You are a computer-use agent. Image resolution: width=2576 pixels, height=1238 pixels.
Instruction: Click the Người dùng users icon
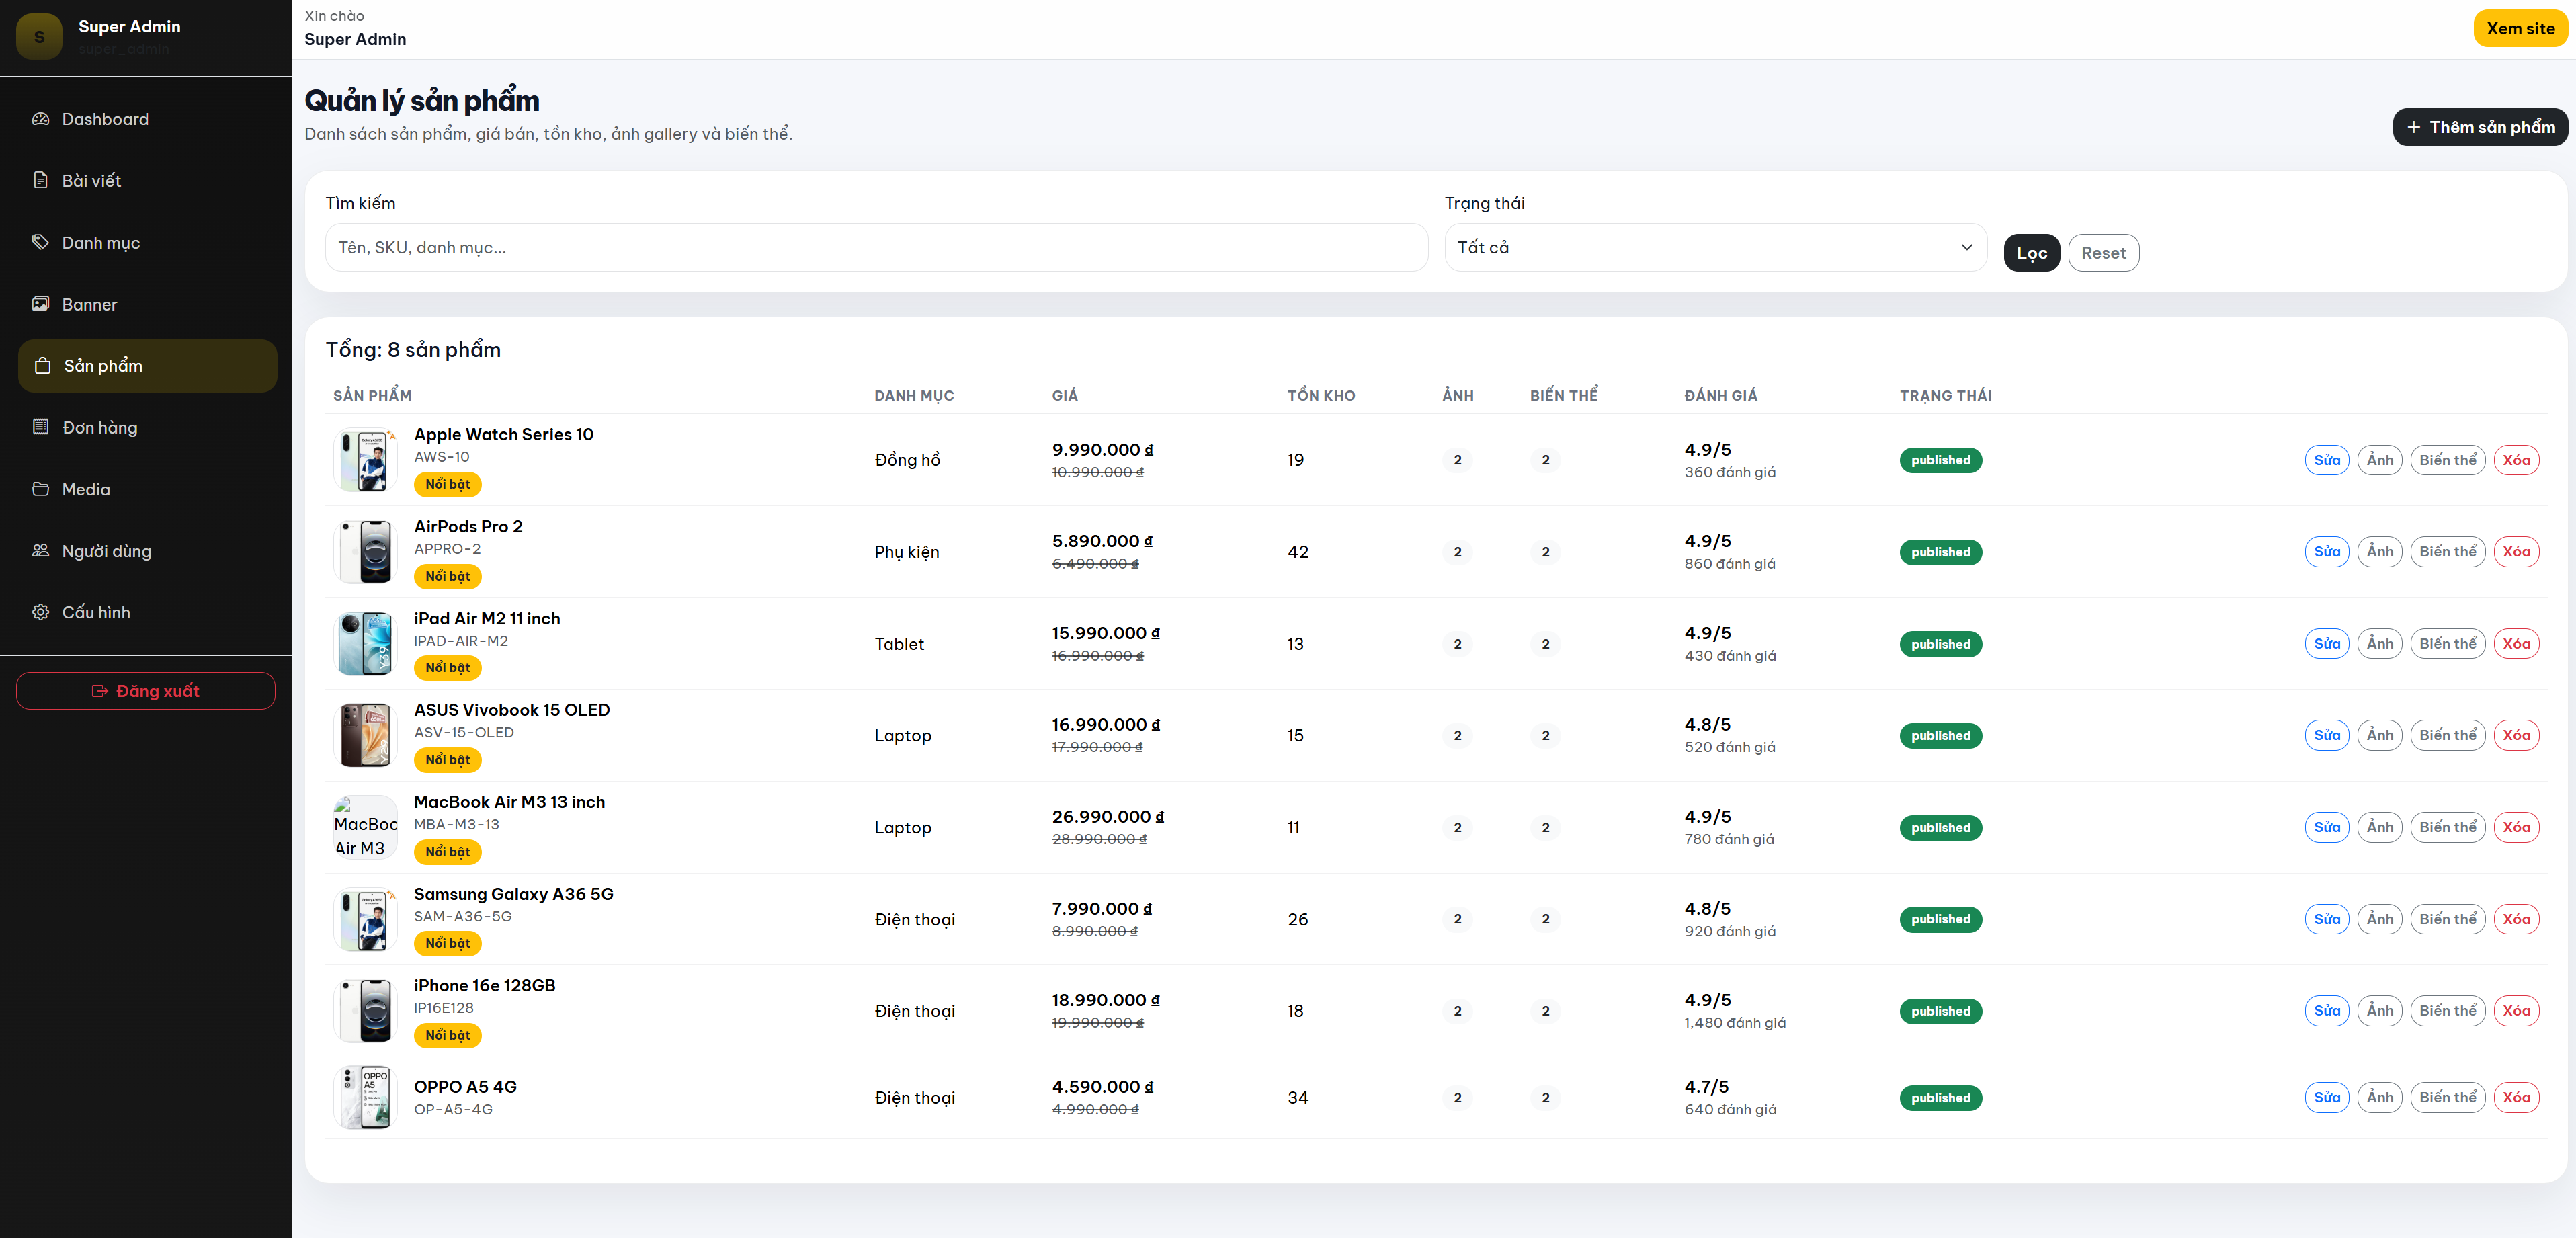point(40,551)
